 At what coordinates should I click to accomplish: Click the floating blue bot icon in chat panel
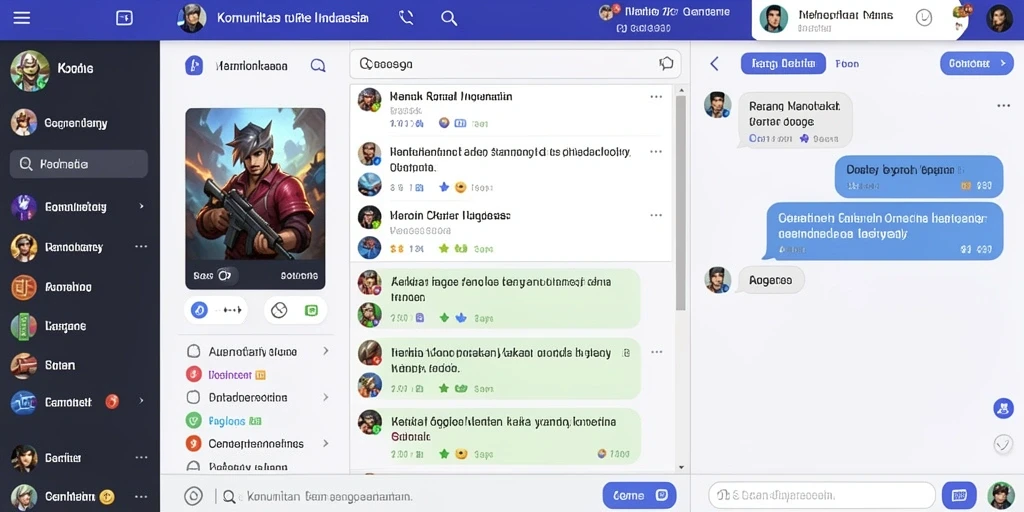[1003, 408]
